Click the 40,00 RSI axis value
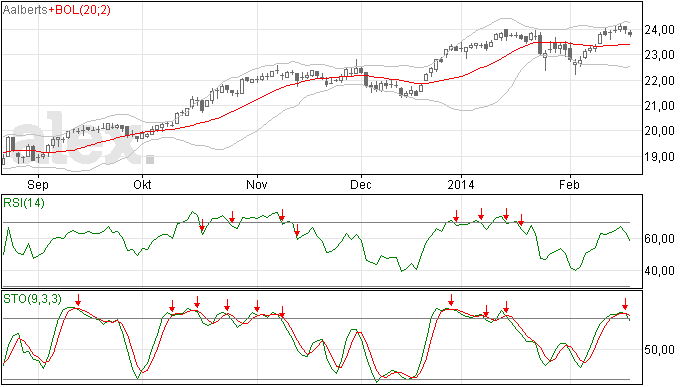 click(x=659, y=271)
